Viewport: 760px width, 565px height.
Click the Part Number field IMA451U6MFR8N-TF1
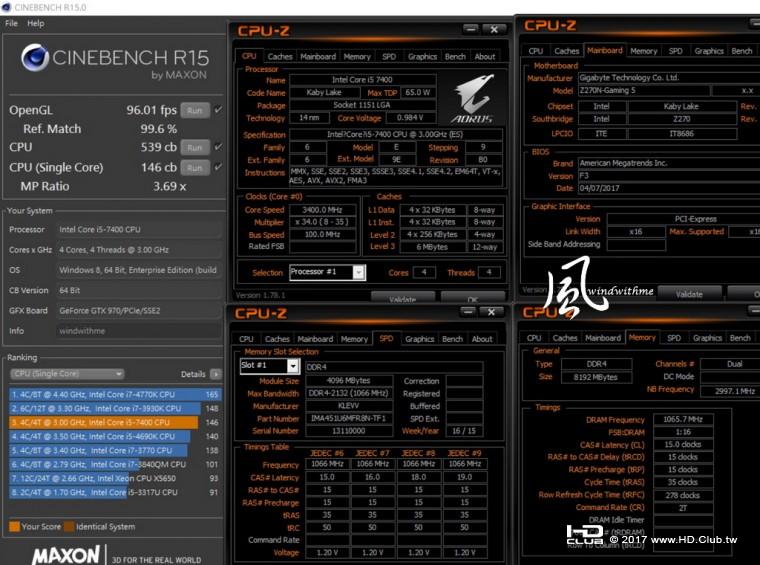[348, 418]
